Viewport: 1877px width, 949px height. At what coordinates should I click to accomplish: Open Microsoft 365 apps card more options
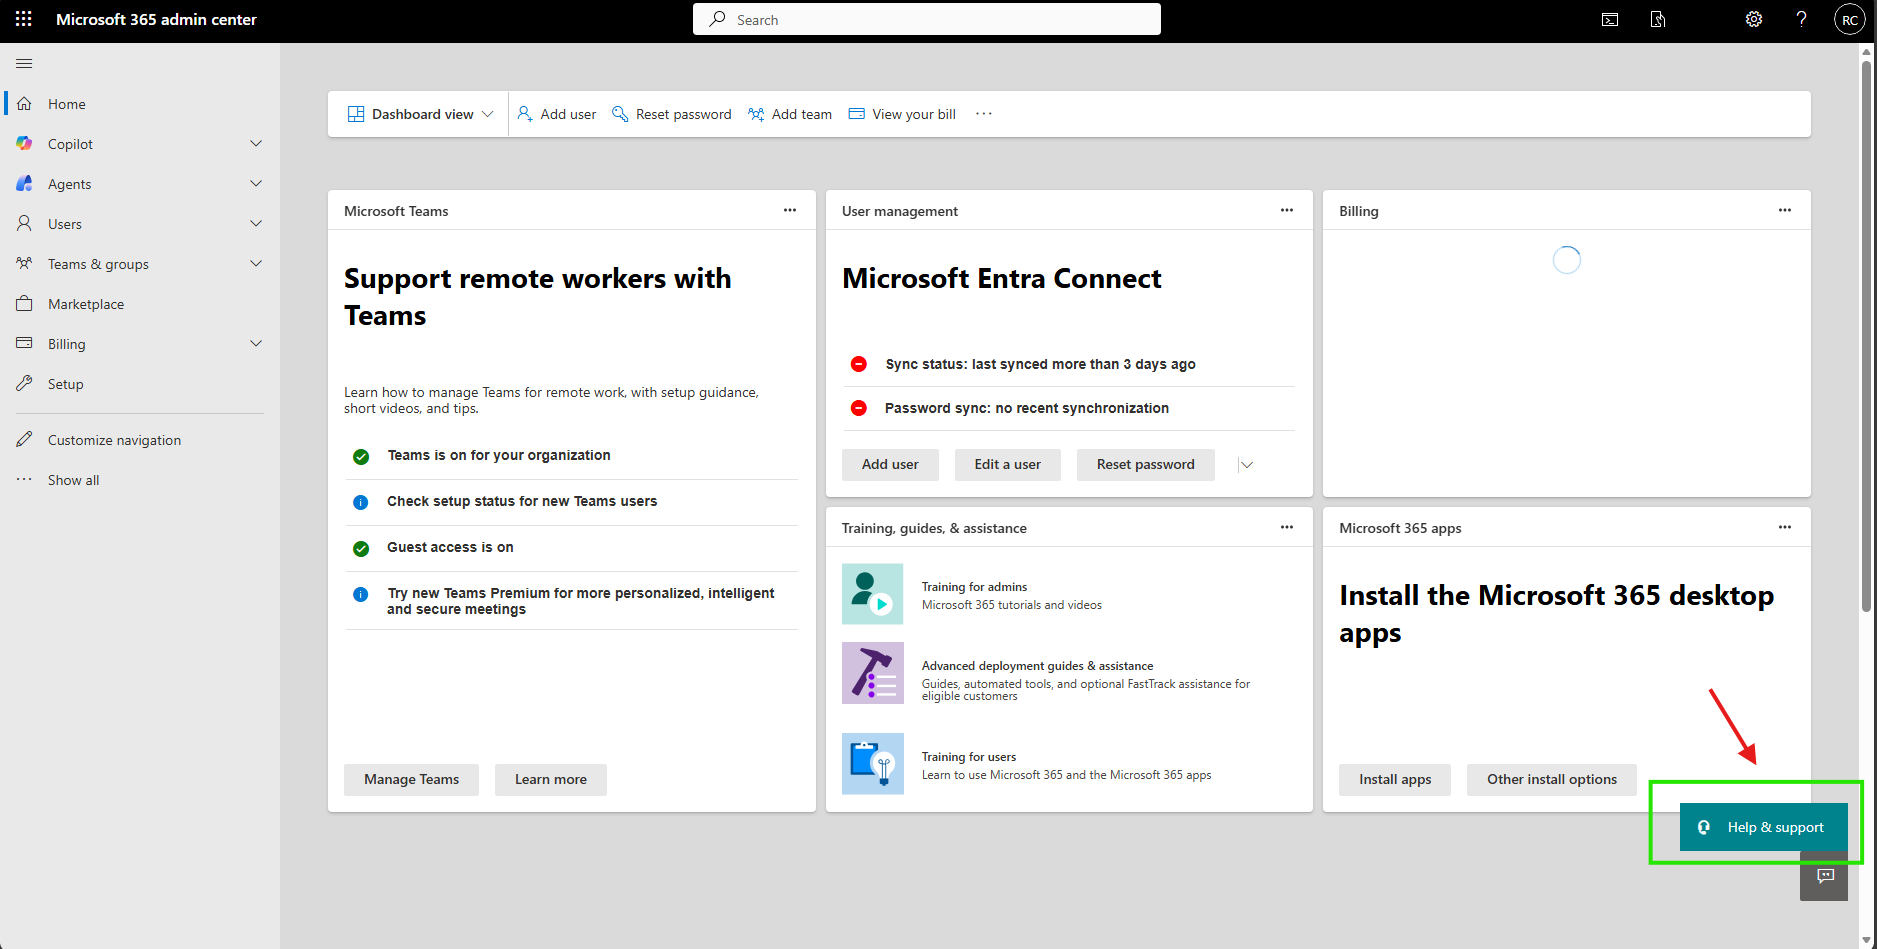tap(1785, 527)
